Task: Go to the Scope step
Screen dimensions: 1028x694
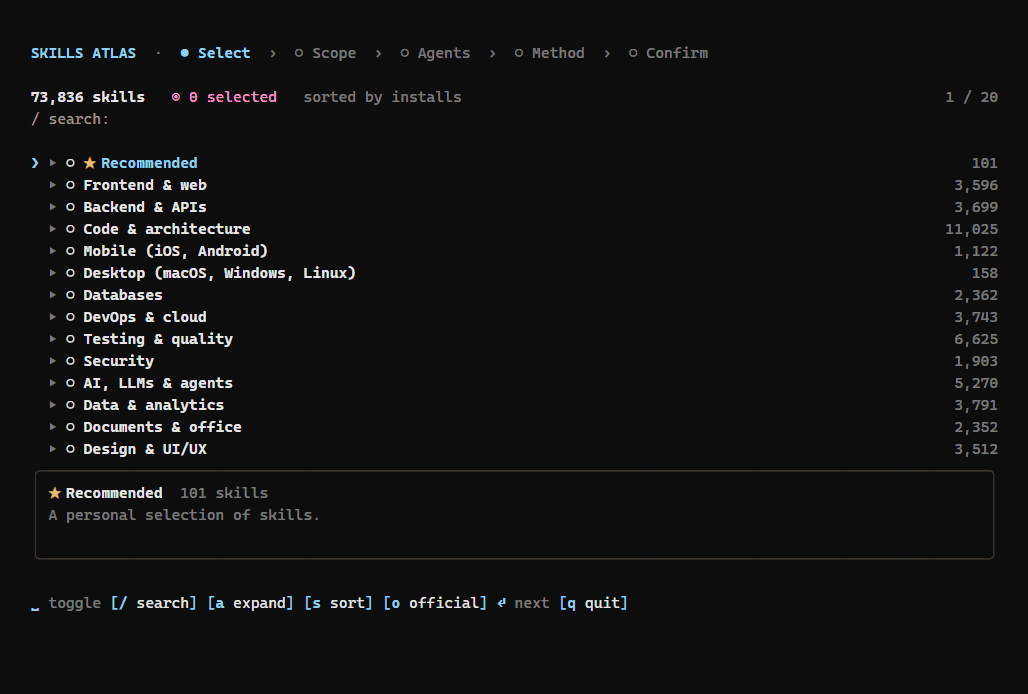Action: tap(325, 53)
